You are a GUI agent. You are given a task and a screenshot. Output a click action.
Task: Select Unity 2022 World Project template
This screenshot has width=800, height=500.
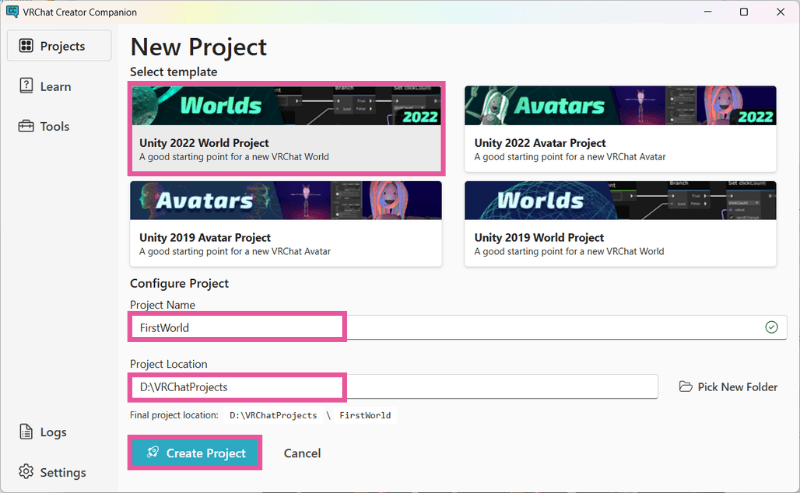286,129
